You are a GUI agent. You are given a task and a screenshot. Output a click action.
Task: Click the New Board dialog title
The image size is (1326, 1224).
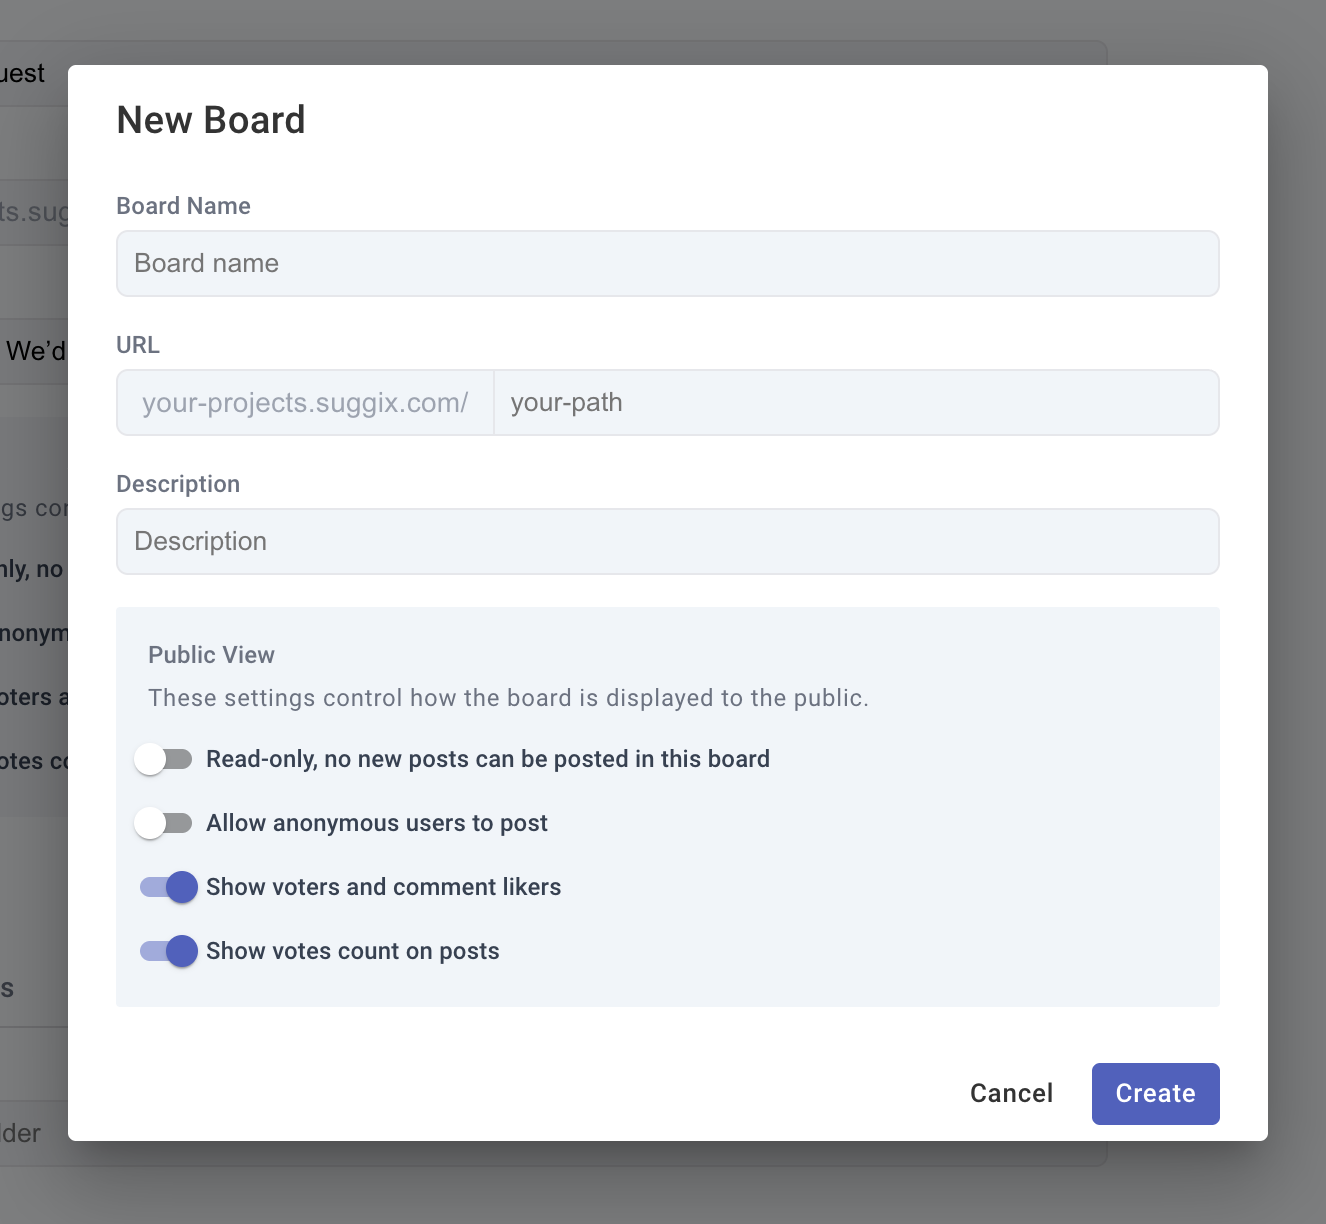(x=211, y=119)
